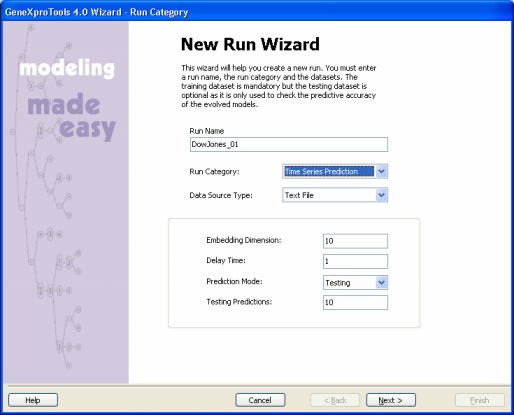Image resolution: width=514 pixels, height=415 pixels.
Task: Open the Prediction Mode dropdown arrow
Action: click(x=381, y=283)
